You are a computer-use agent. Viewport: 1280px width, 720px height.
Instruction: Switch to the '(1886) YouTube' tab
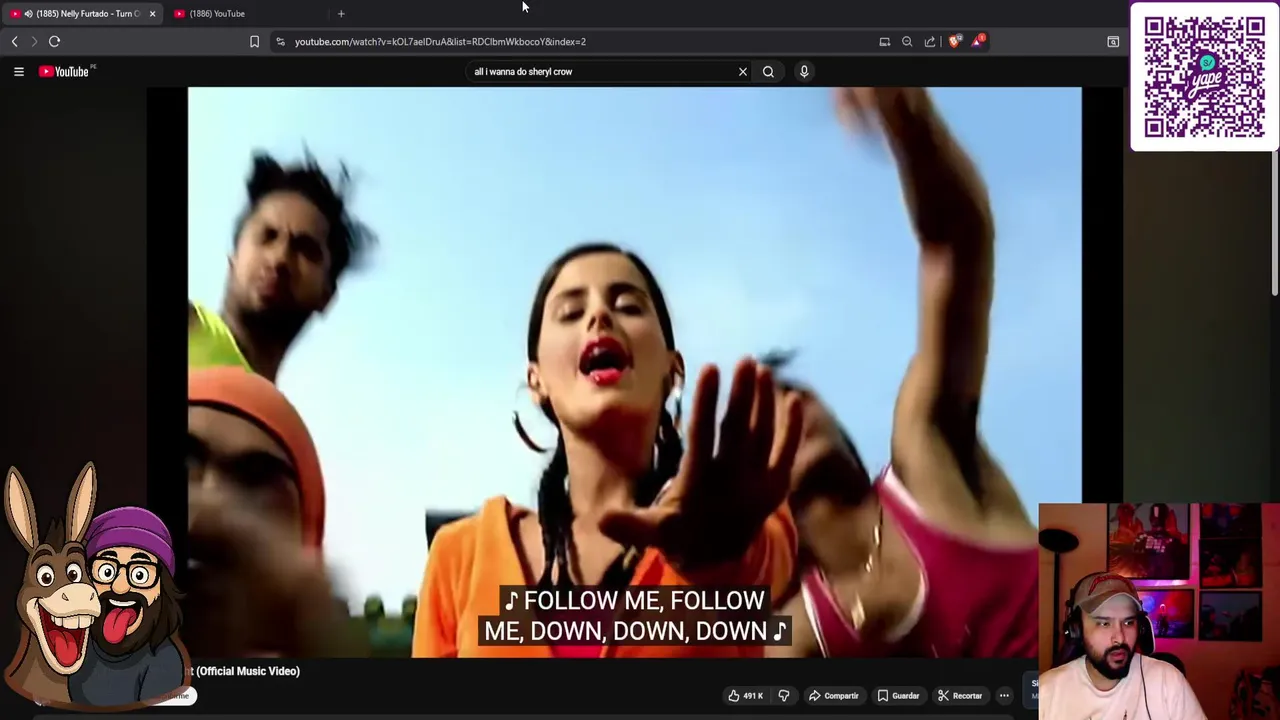click(x=217, y=13)
